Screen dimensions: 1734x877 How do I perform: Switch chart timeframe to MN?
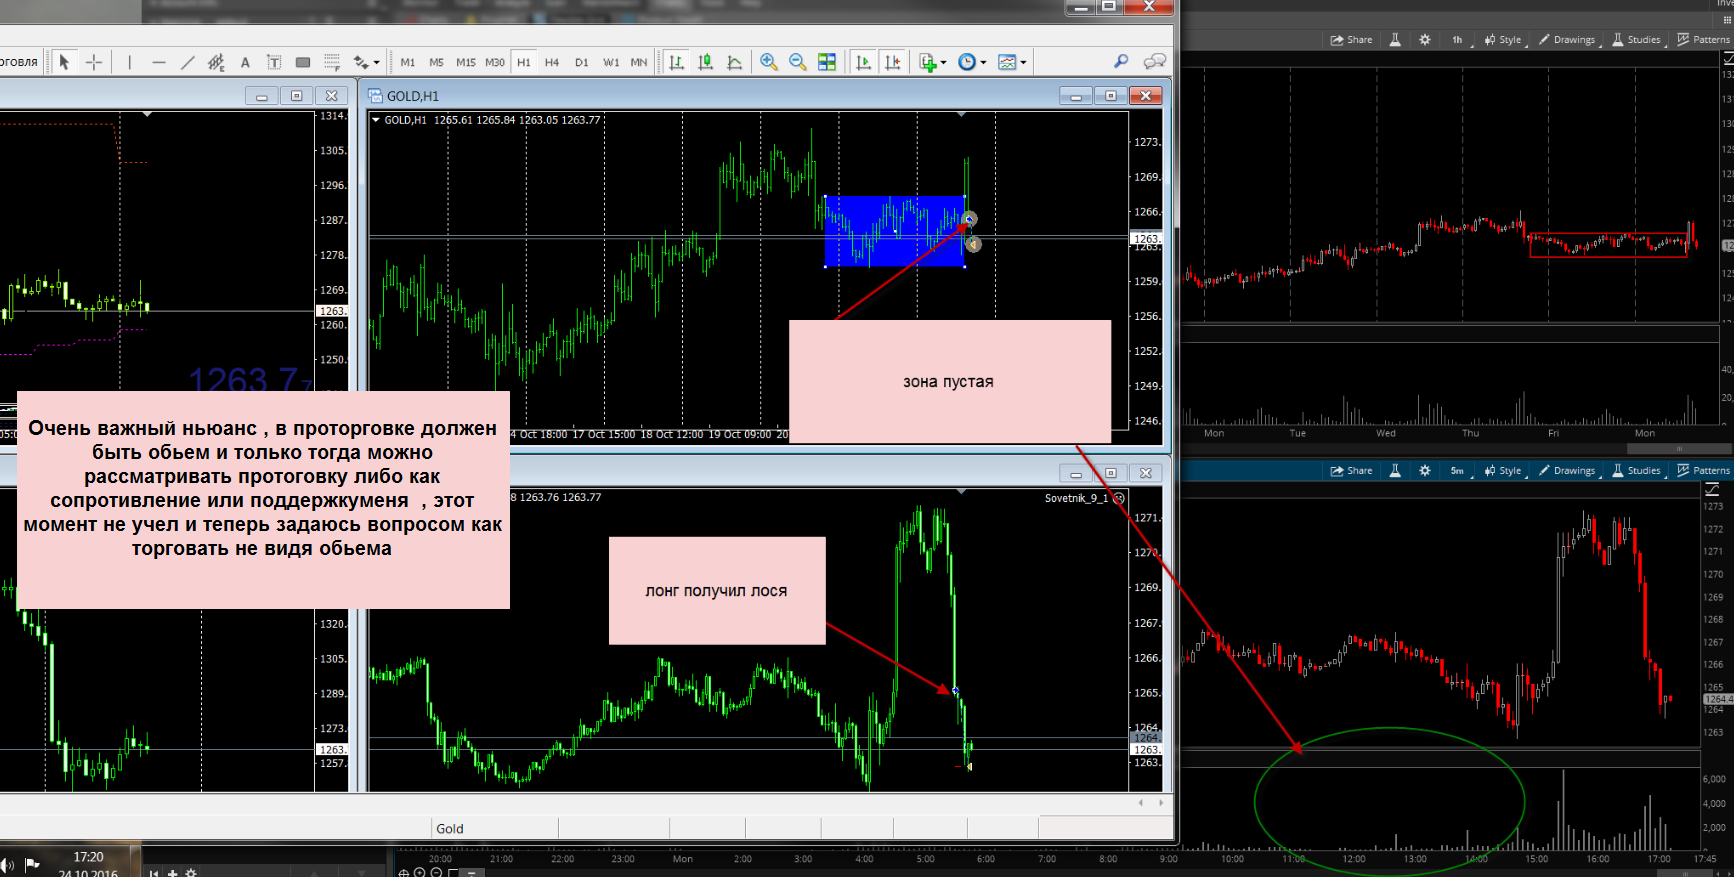point(639,62)
